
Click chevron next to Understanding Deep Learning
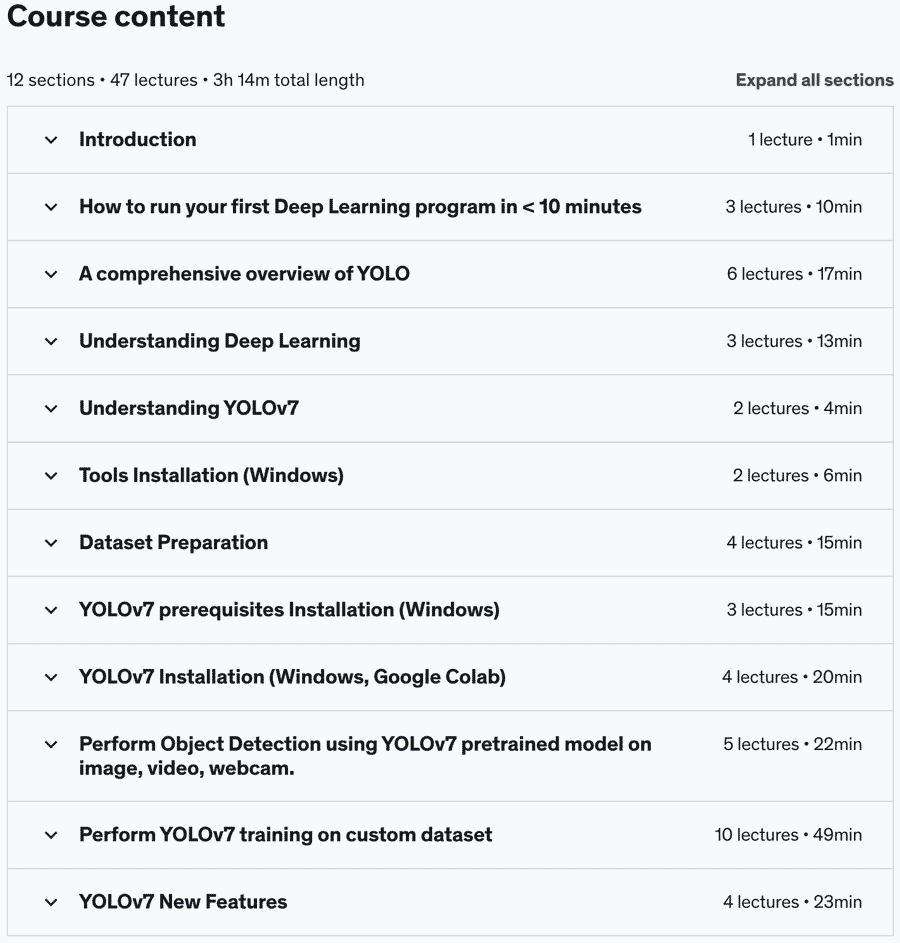51,342
